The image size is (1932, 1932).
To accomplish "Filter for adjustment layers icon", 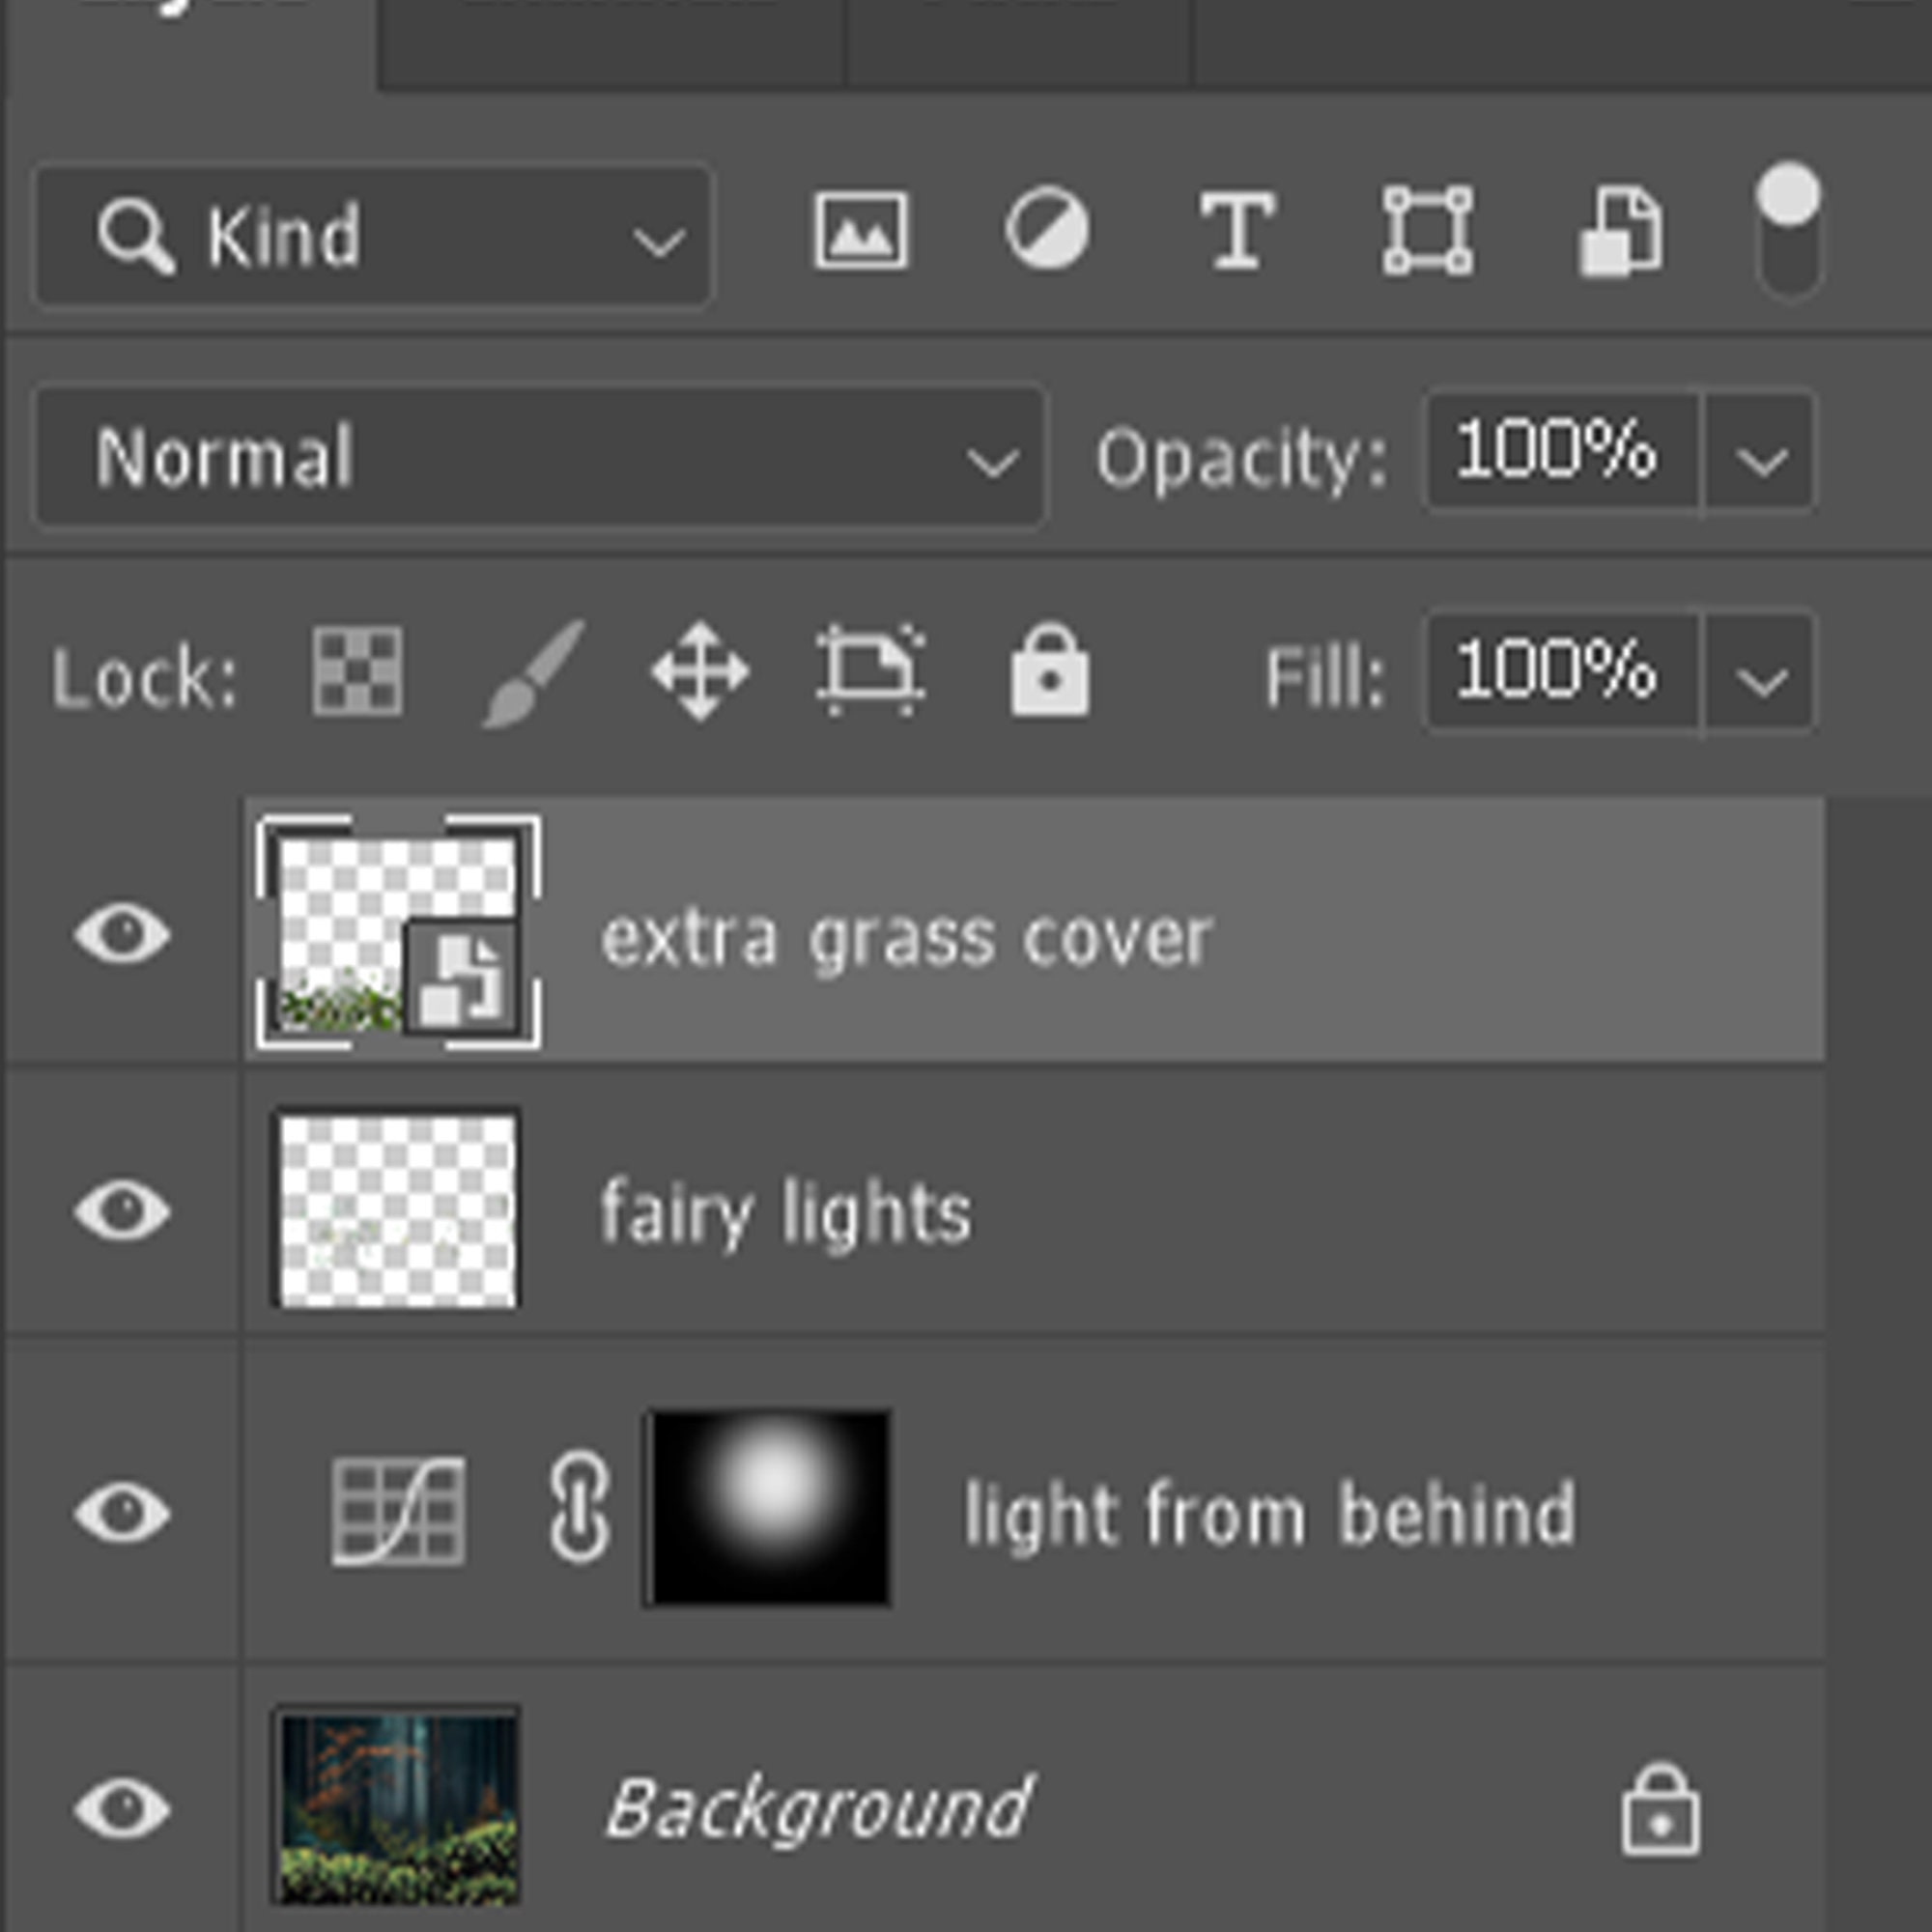I will tap(1047, 229).
